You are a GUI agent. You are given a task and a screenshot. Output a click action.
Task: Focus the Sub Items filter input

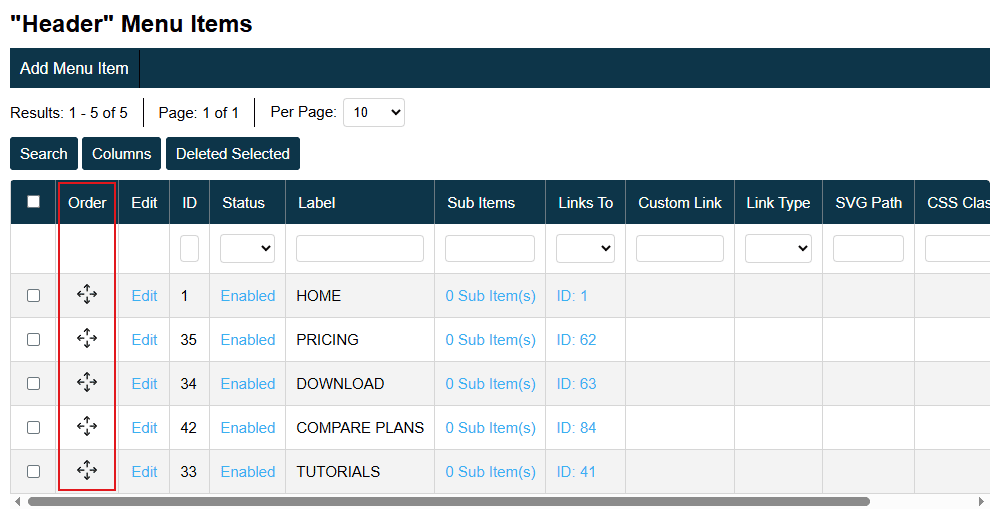pyautogui.click(x=490, y=249)
